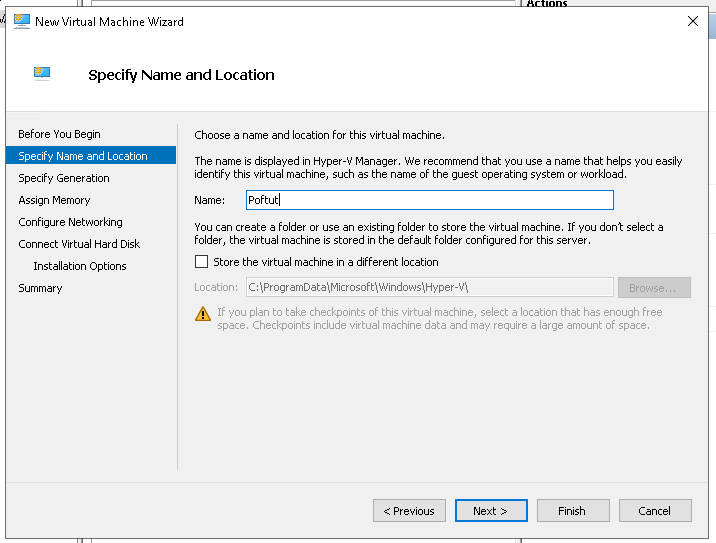Click the disabled Browse button
This screenshot has width=716, height=543.
[x=654, y=288]
